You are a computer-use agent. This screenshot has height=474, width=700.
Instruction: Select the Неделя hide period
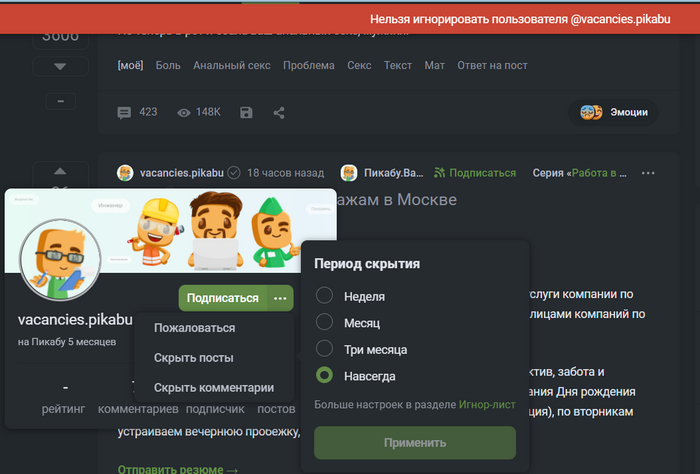coord(325,295)
